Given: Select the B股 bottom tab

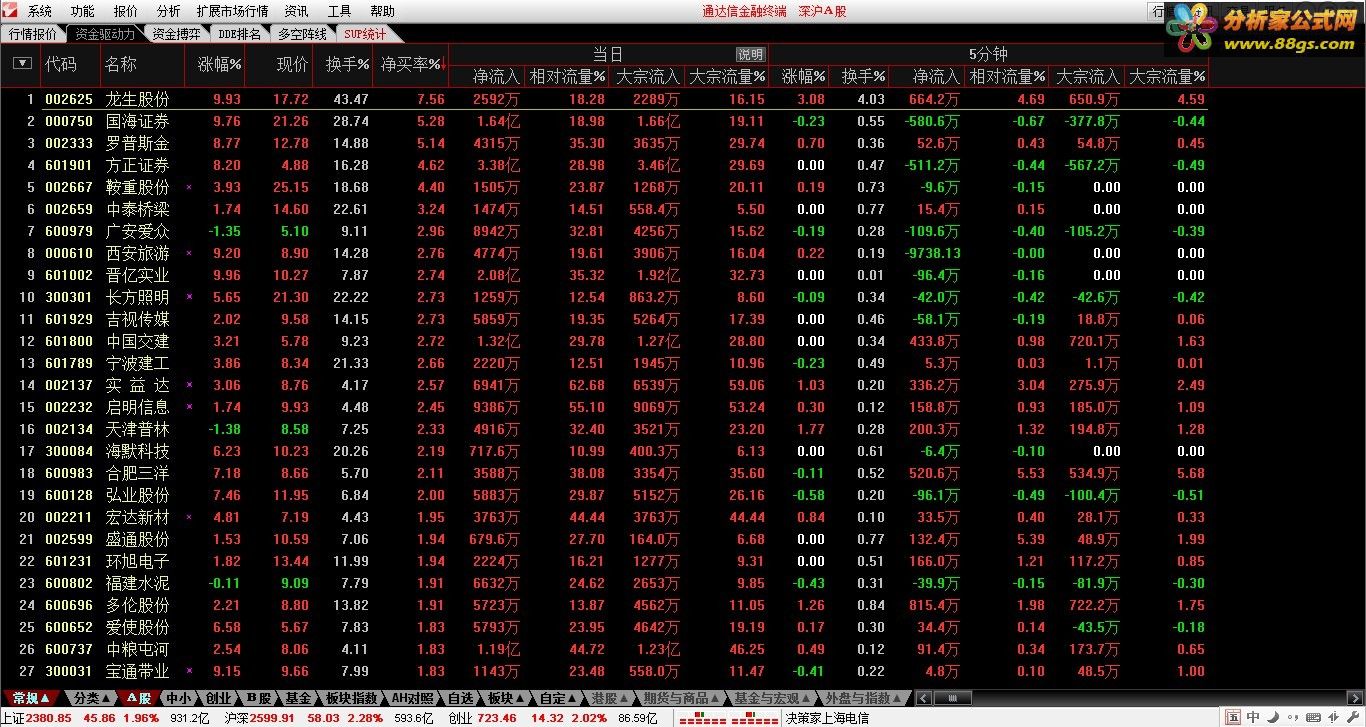Looking at the screenshot, I should tap(259, 698).
